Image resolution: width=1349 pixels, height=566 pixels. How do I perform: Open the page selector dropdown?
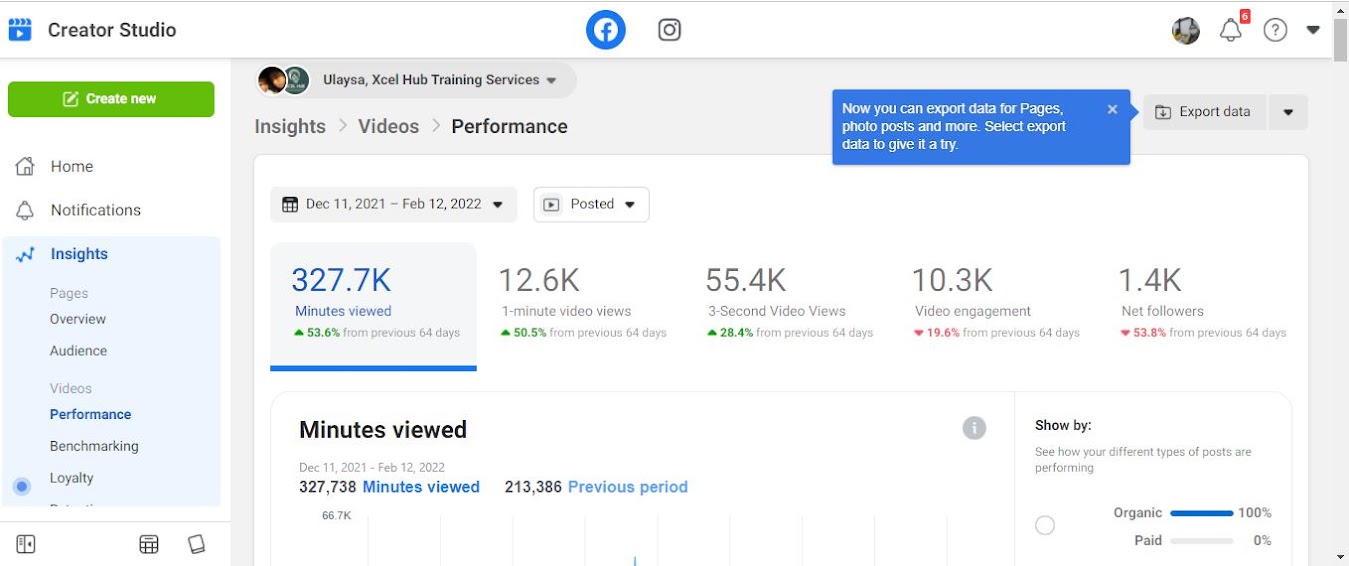pyautogui.click(x=417, y=80)
